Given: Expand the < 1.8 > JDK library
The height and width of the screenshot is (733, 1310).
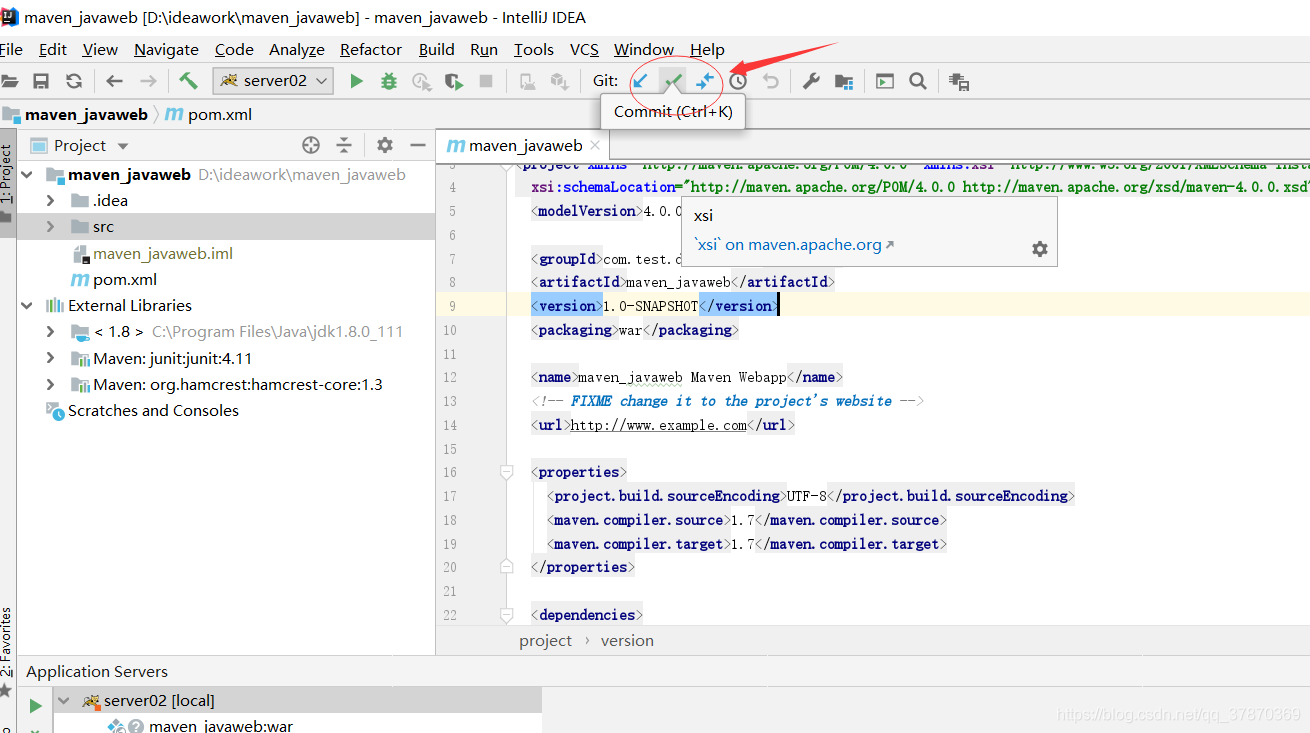Looking at the screenshot, I should (50, 332).
